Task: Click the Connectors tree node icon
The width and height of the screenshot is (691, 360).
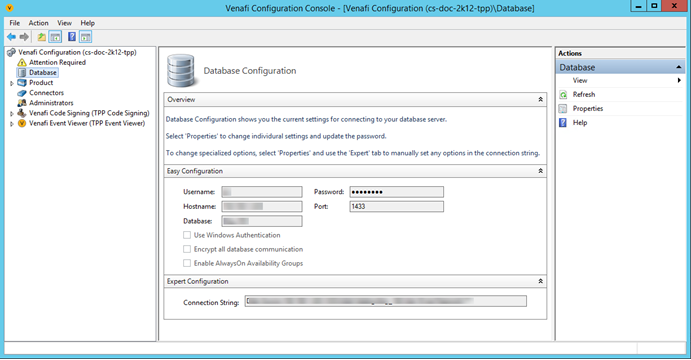Action: tap(22, 93)
